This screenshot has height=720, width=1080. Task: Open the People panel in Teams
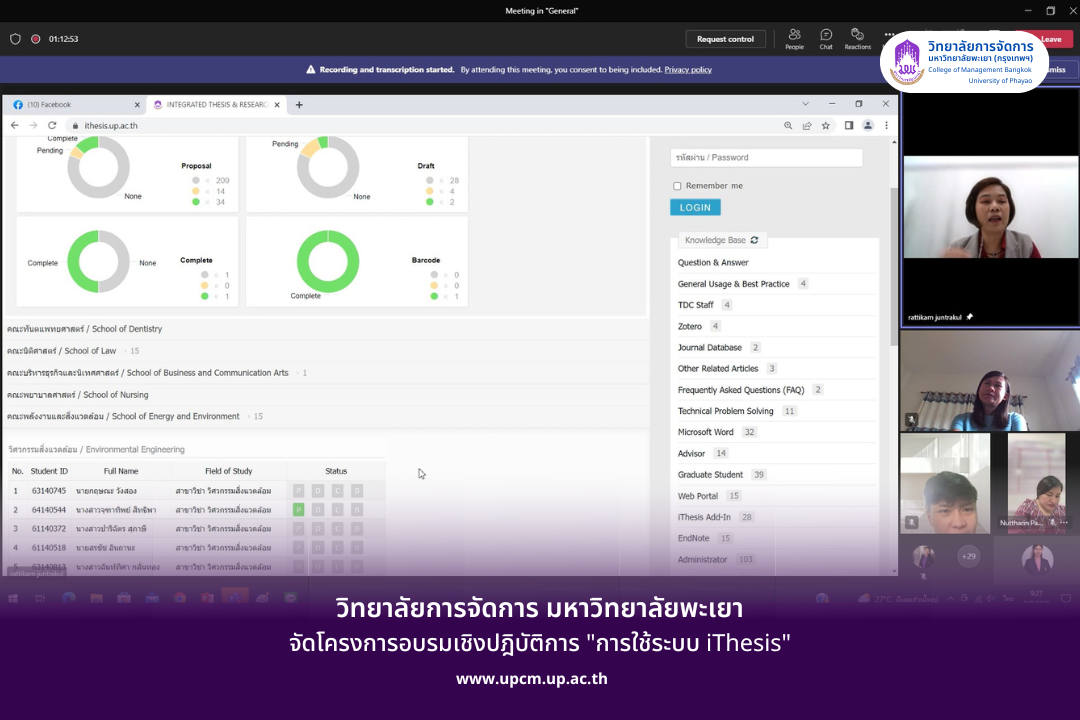(794, 39)
